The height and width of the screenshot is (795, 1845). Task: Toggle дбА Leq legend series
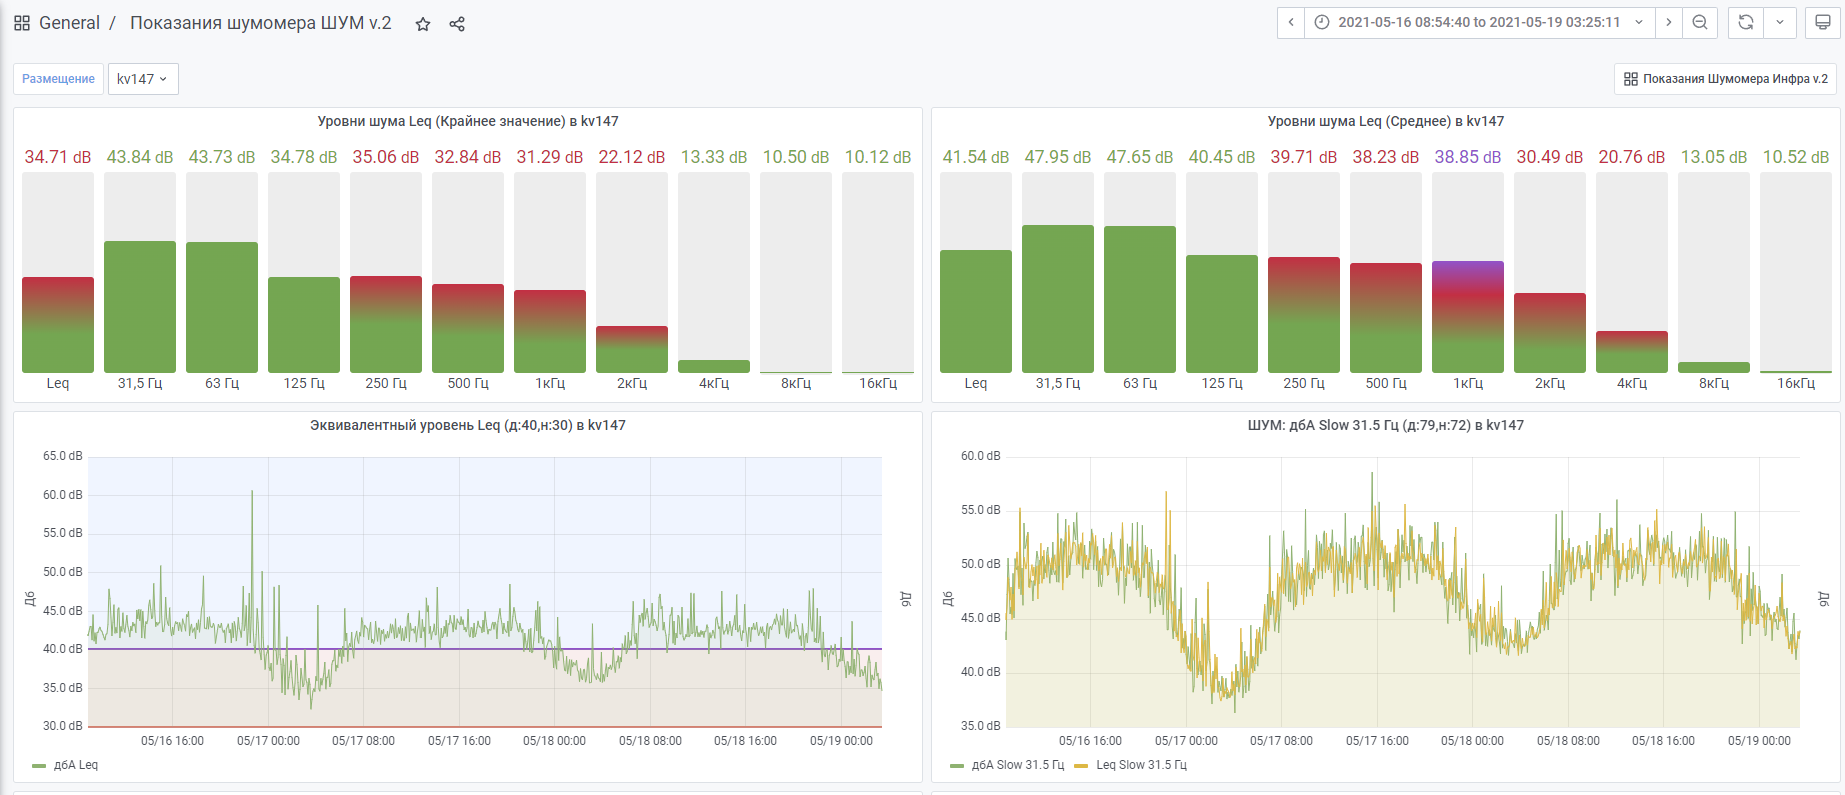point(76,765)
